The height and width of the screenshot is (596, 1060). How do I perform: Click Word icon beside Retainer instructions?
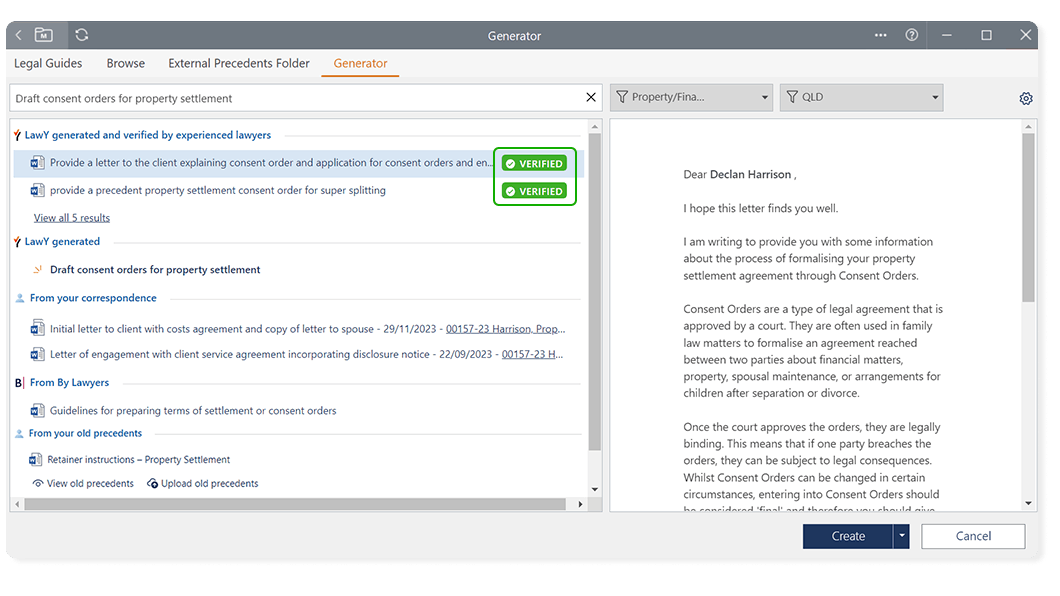(35, 460)
